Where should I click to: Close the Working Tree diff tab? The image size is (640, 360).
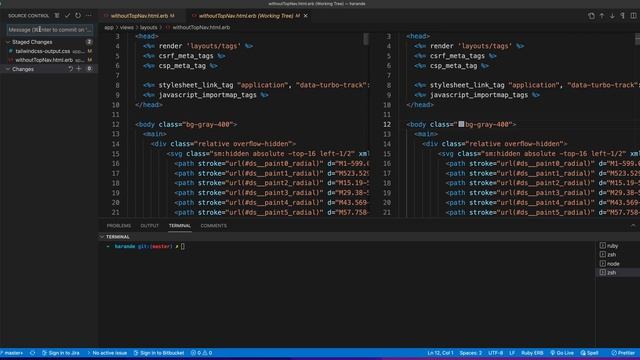coord(306,16)
